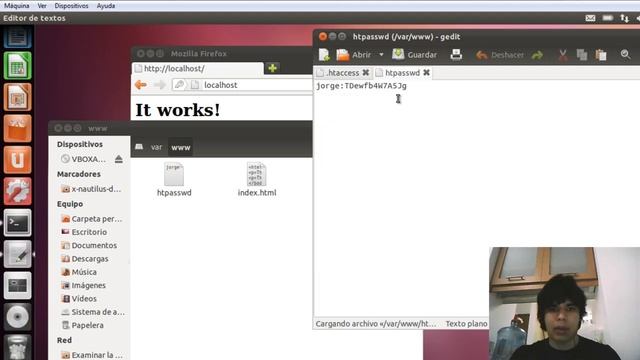Open the VBOXA... device in sidebar
640x360 pixels.
(84, 159)
